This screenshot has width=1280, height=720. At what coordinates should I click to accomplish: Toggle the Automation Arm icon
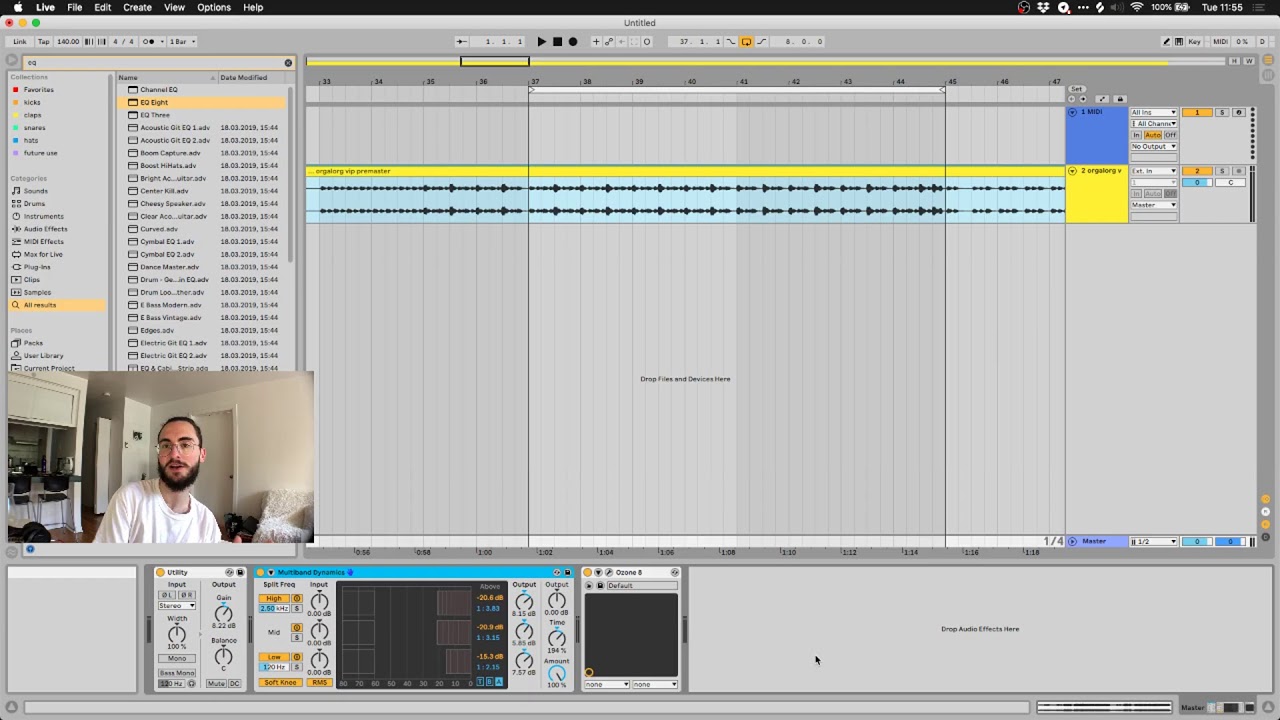point(609,41)
